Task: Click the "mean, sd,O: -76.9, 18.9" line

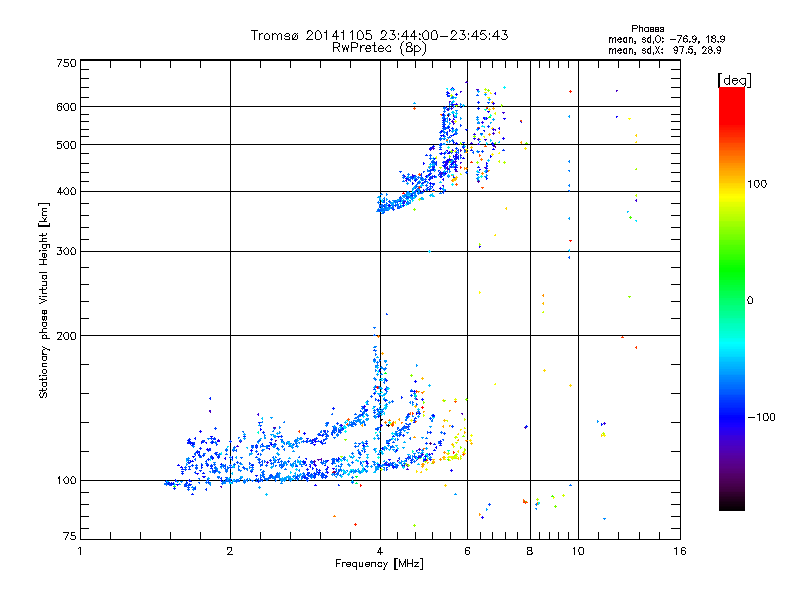Action: (666, 39)
